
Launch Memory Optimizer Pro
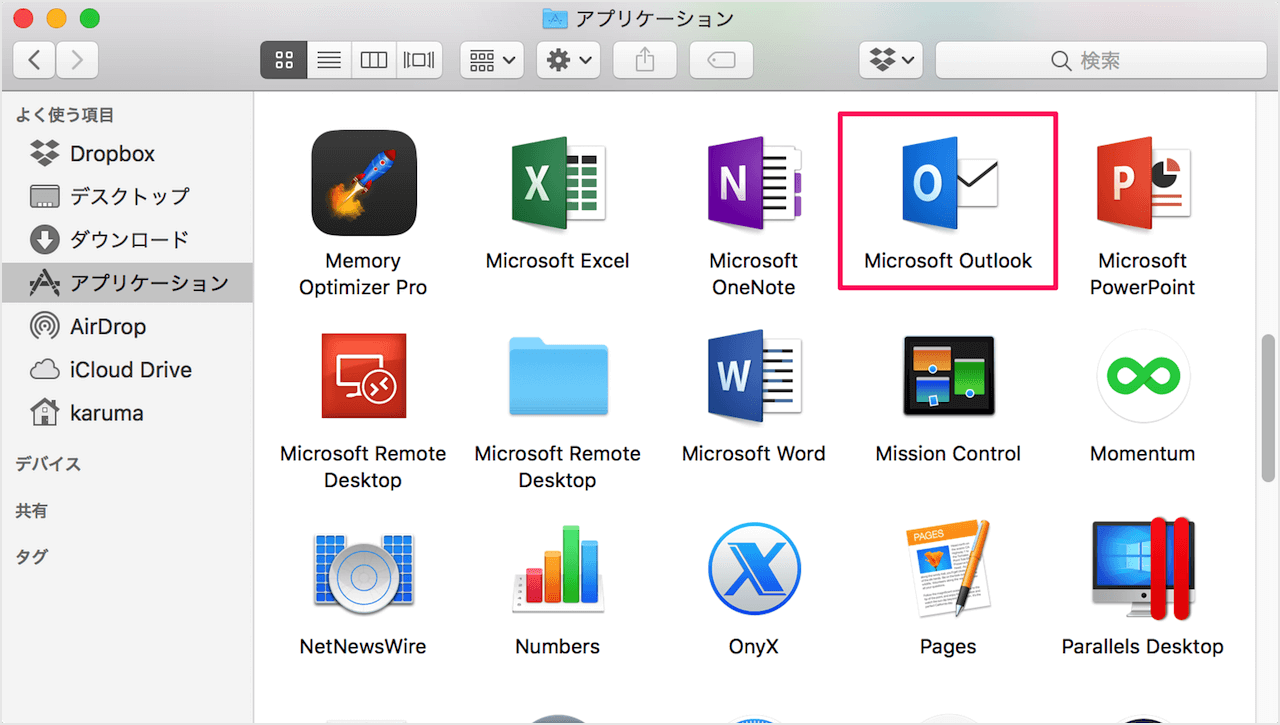[x=363, y=183]
